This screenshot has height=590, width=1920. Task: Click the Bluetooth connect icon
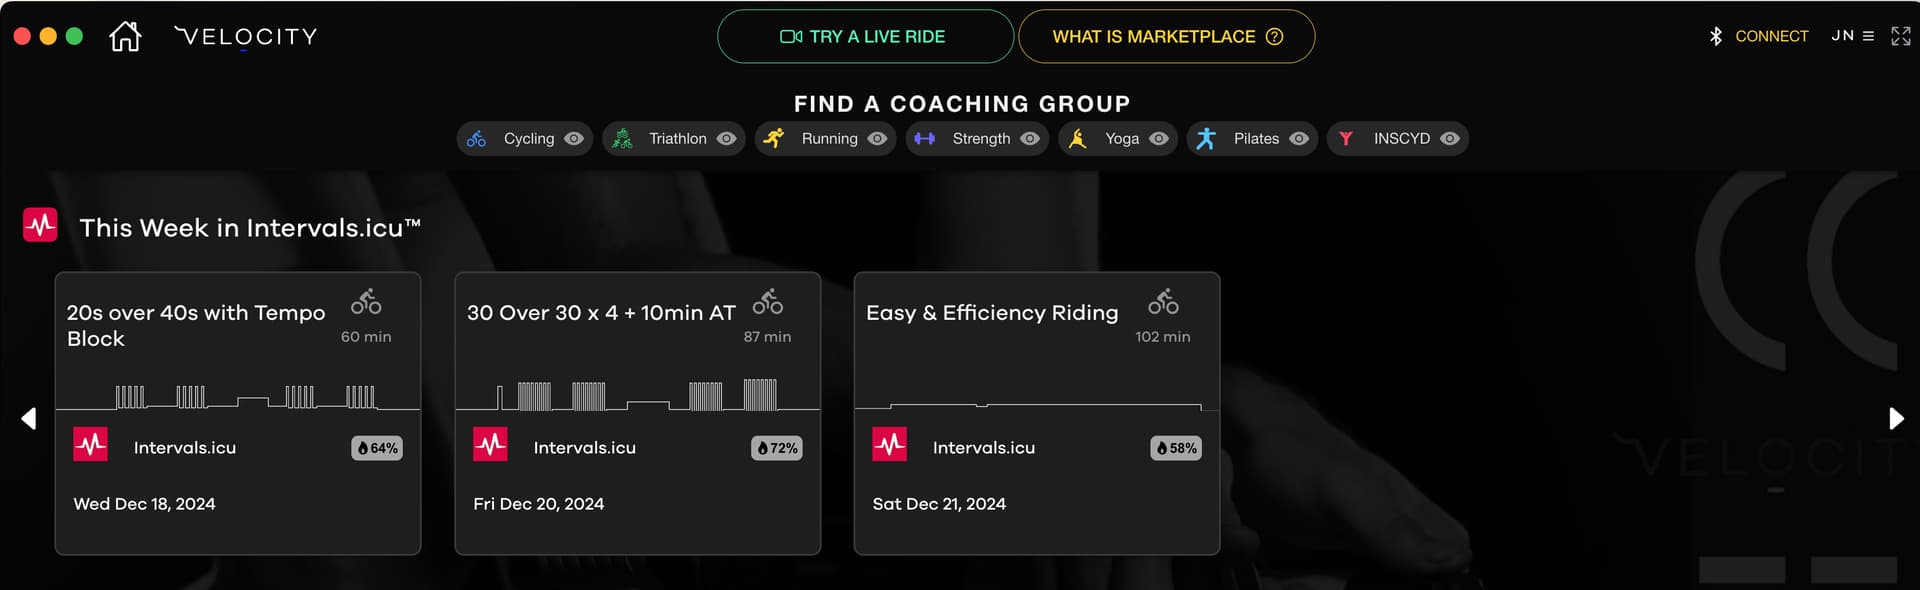[1715, 36]
